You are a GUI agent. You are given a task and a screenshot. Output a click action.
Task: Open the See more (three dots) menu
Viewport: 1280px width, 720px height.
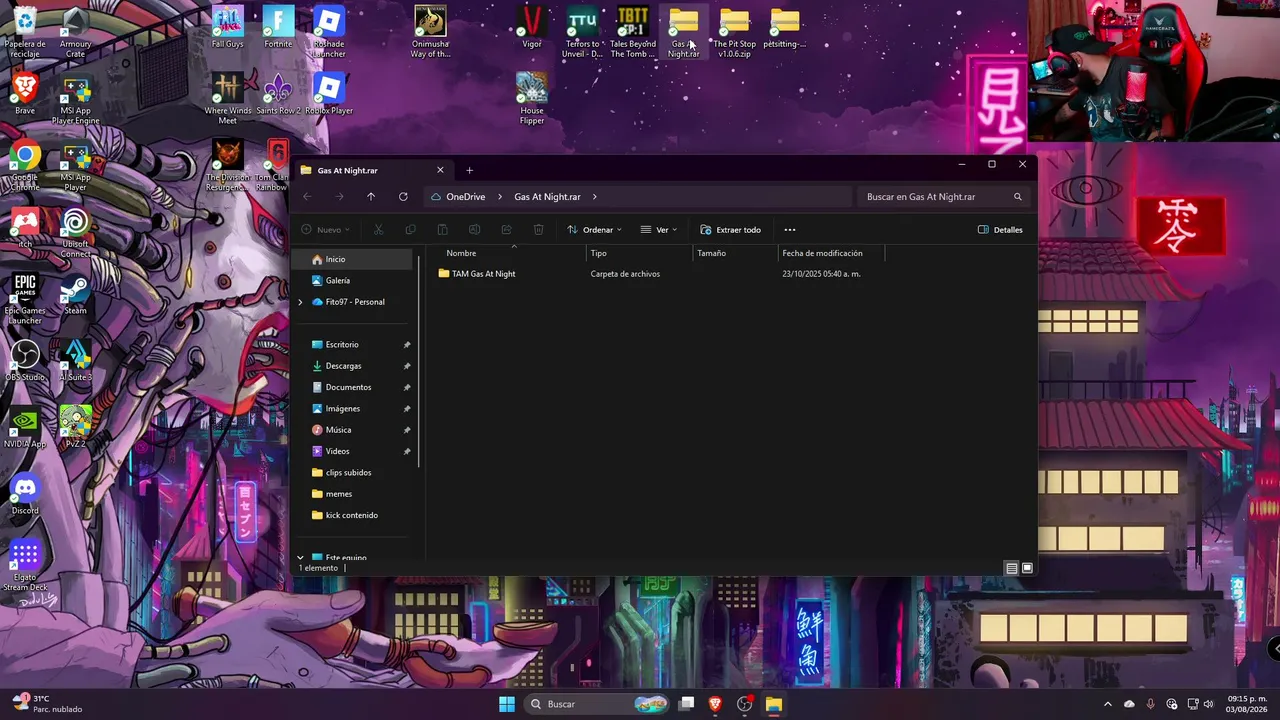click(790, 230)
